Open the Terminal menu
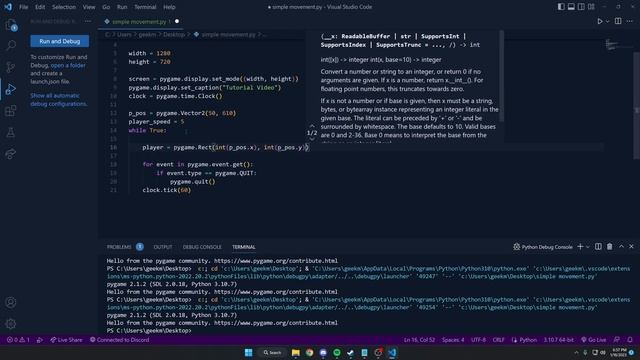This screenshot has height=360, width=640. click(x=145, y=7)
